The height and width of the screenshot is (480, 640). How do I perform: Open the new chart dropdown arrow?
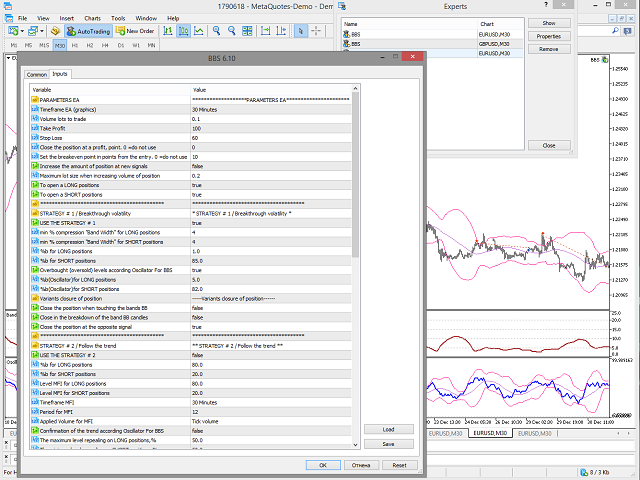pos(23,31)
